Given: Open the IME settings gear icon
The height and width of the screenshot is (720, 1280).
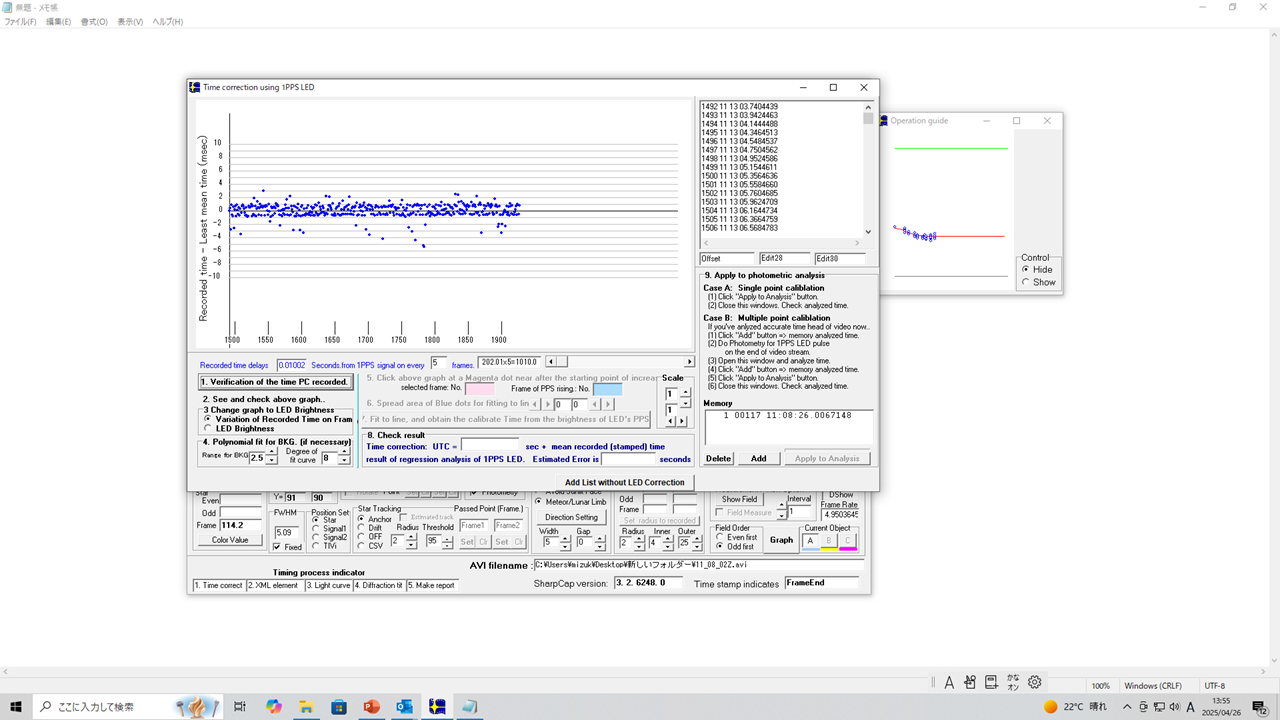Looking at the screenshot, I should click(1035, 682).
